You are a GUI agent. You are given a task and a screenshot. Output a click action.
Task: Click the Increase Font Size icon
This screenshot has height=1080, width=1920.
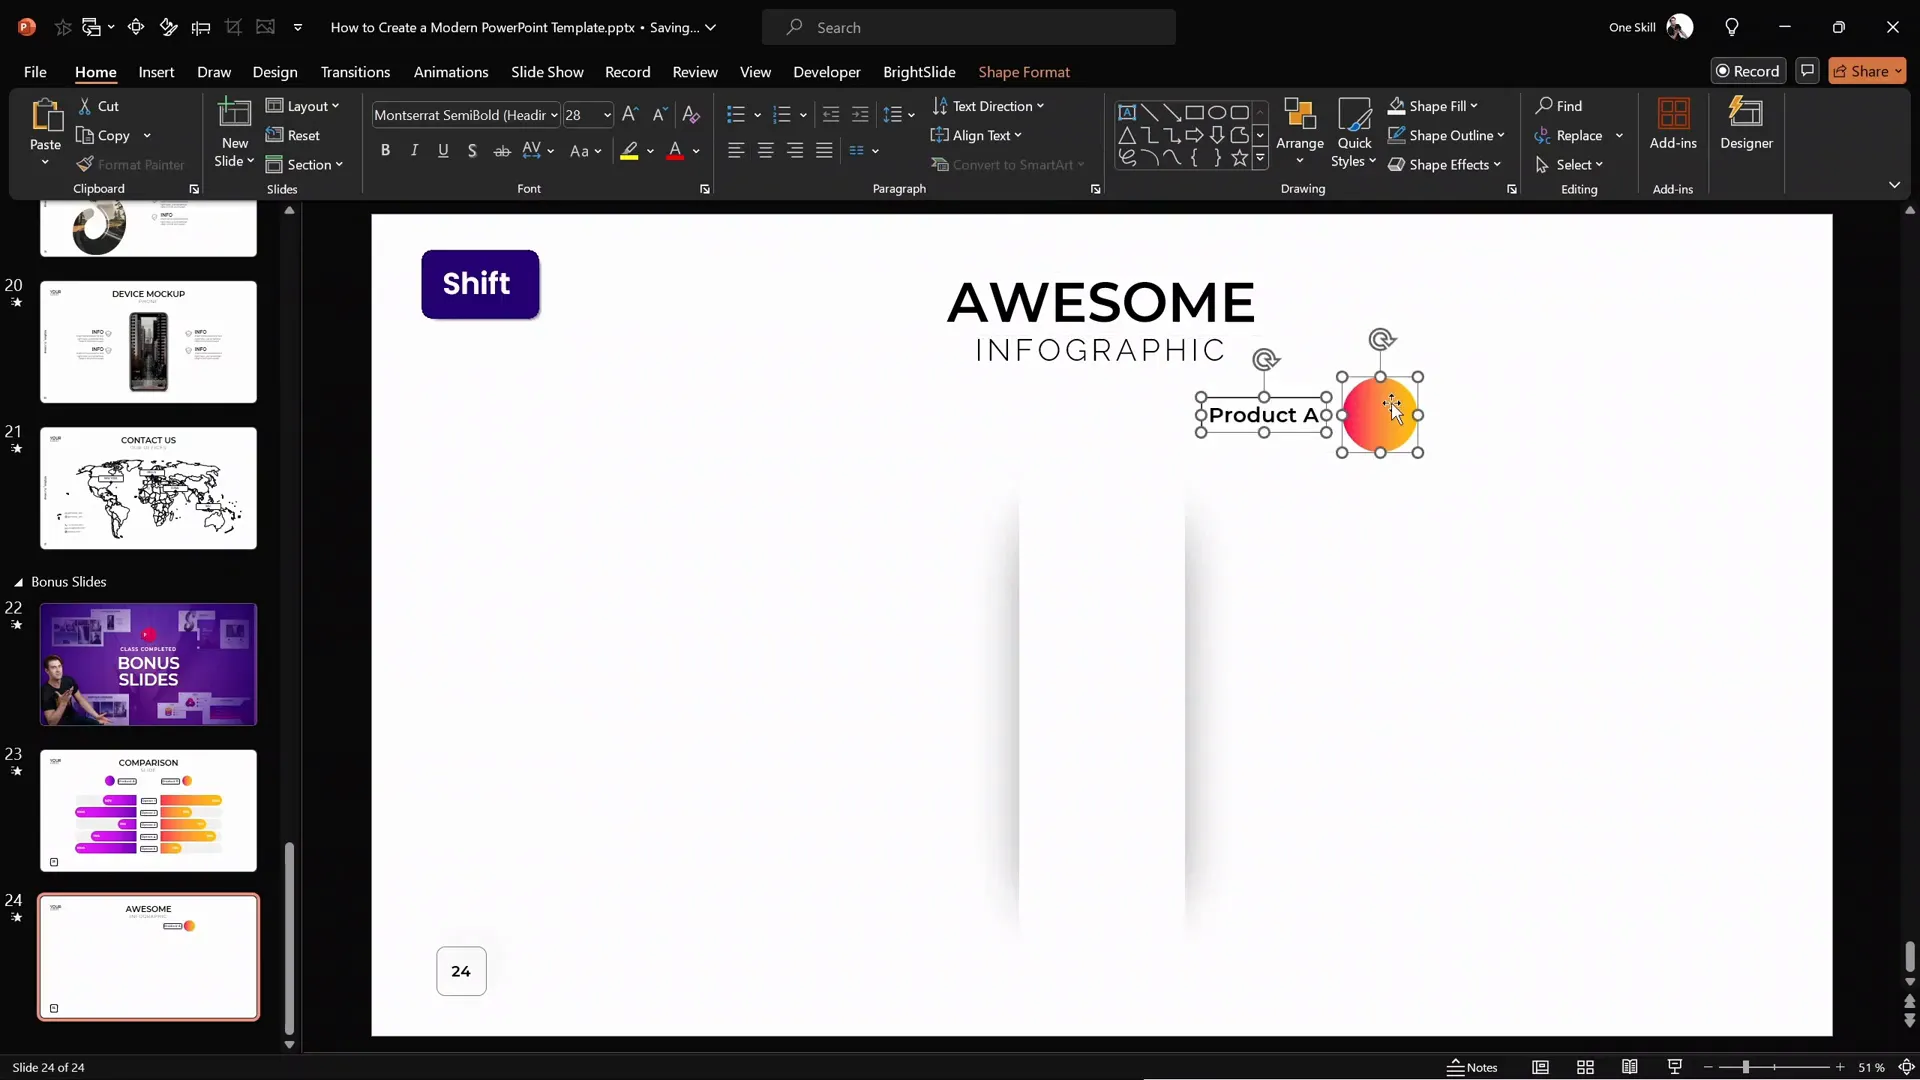click(x=629, y=115)
